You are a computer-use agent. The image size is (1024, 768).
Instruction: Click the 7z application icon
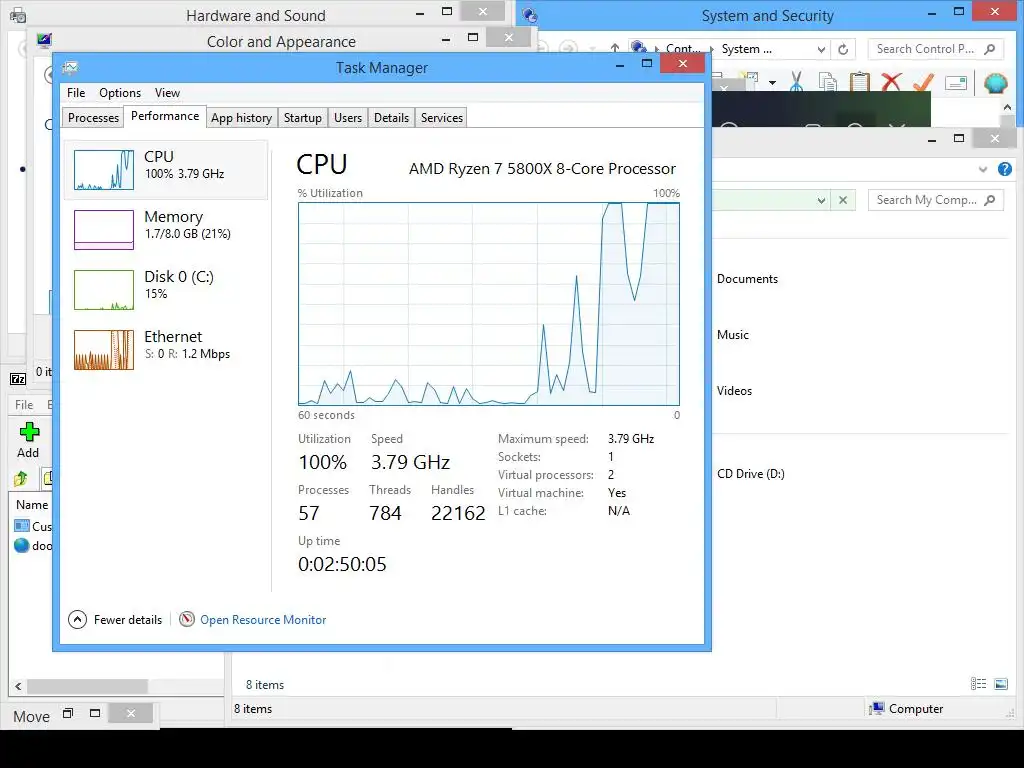point(18,379)
